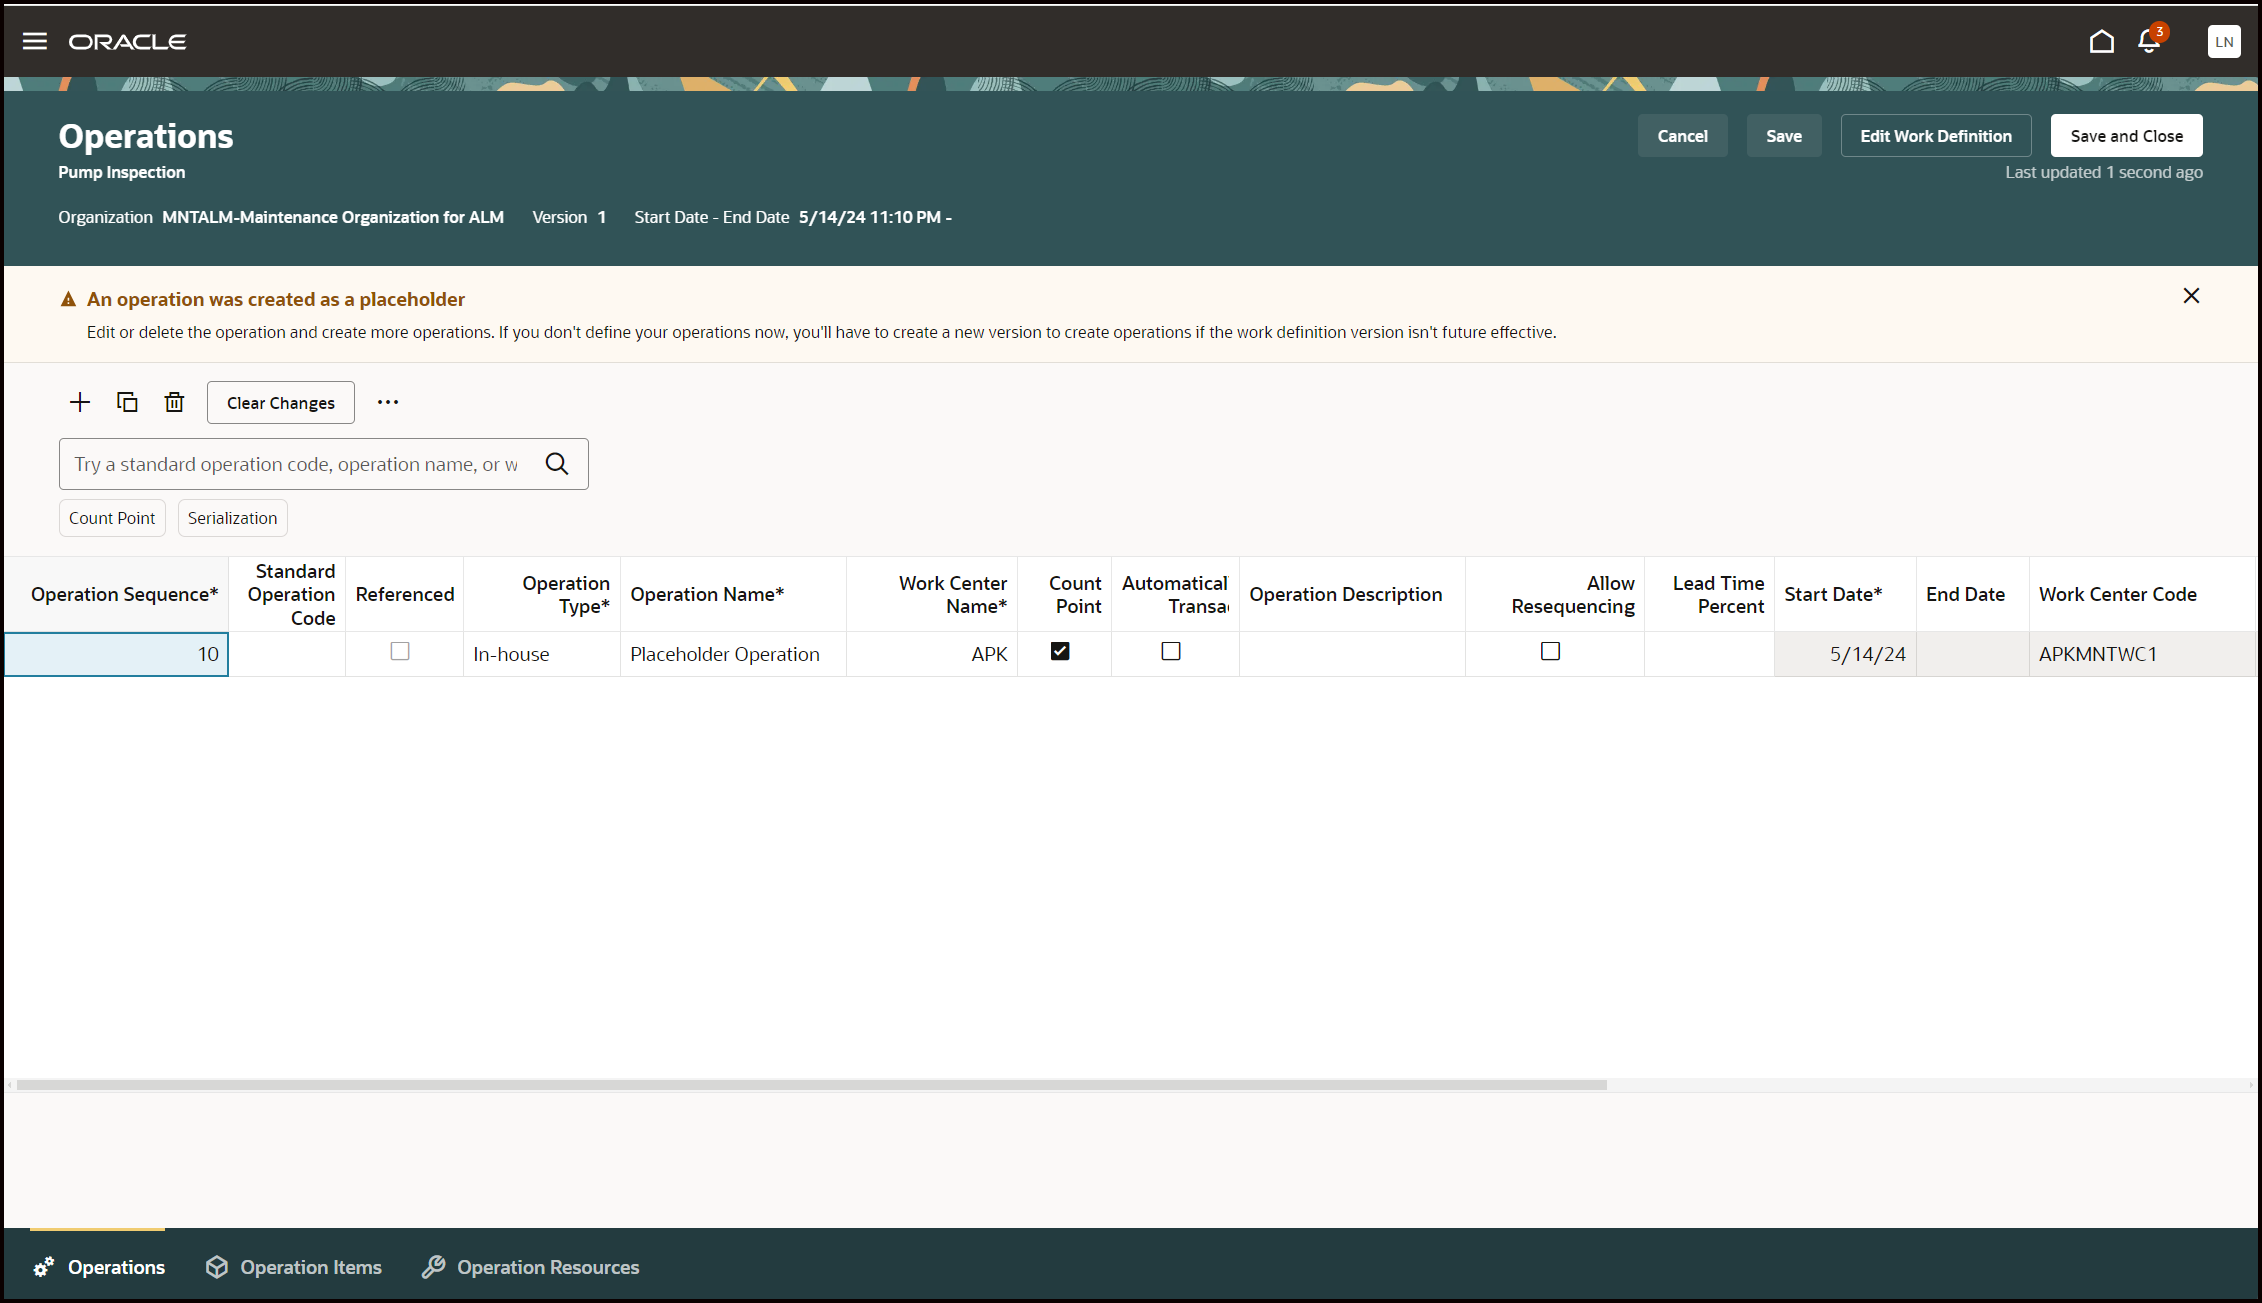Check the Referenced checkbox
Screen dimensions: 2262x1303
click(400, 652)
